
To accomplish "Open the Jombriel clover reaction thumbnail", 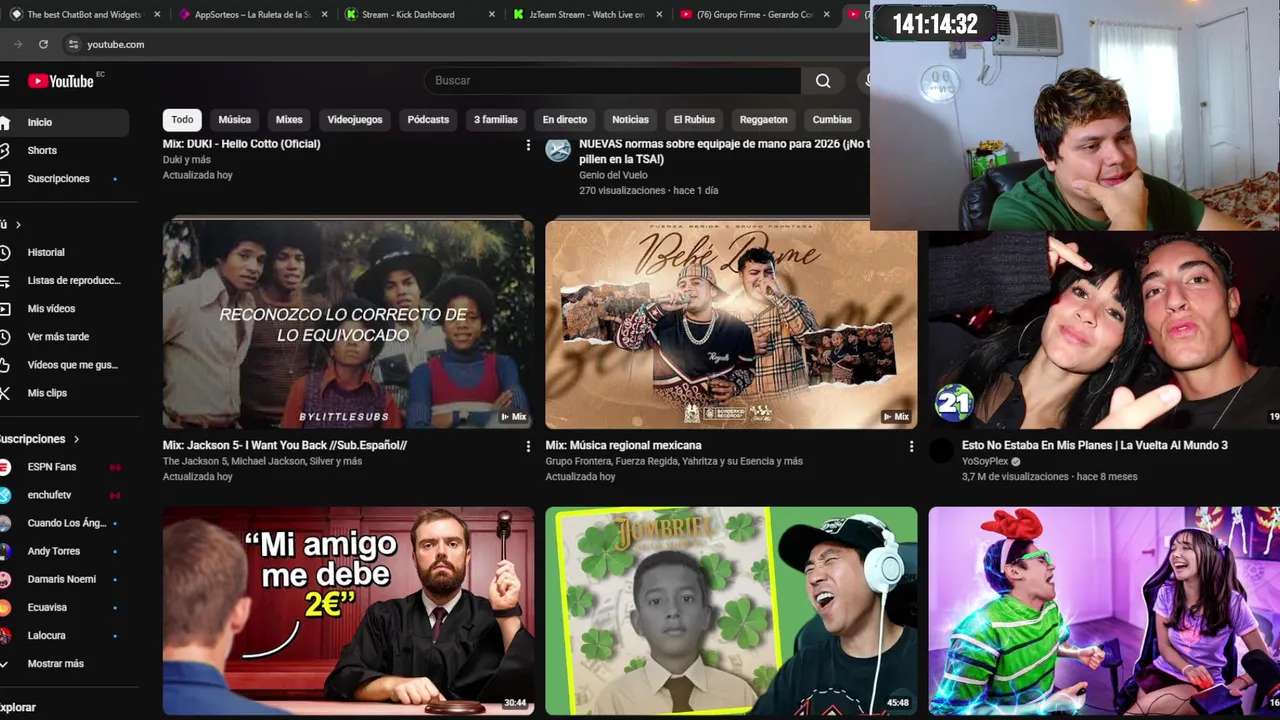I will 731,611.
